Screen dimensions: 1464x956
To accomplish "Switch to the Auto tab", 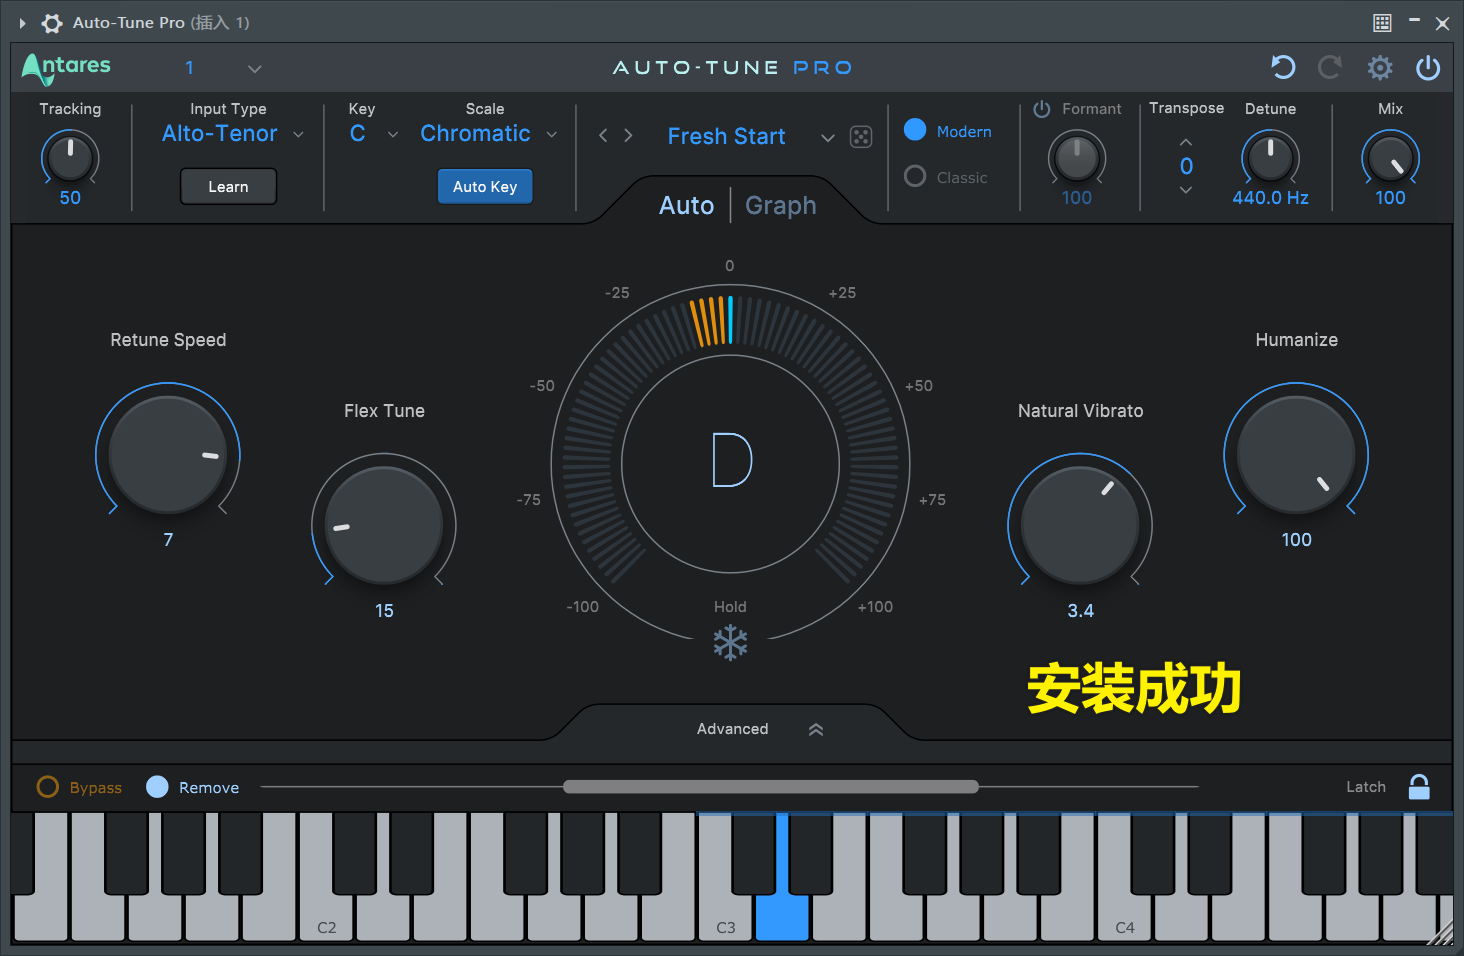I will pos(687,206).
